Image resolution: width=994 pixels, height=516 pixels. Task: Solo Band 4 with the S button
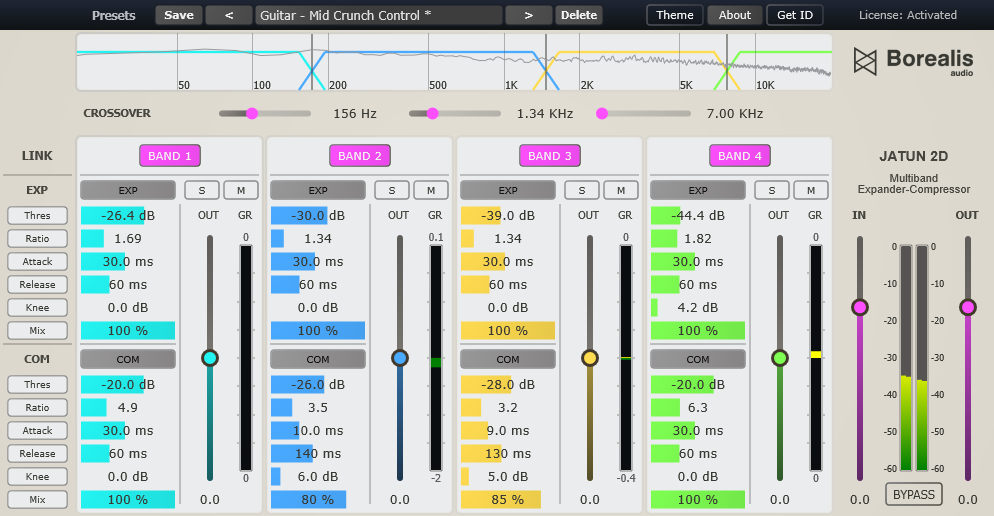pyautogui.click(x=771, y=190)
